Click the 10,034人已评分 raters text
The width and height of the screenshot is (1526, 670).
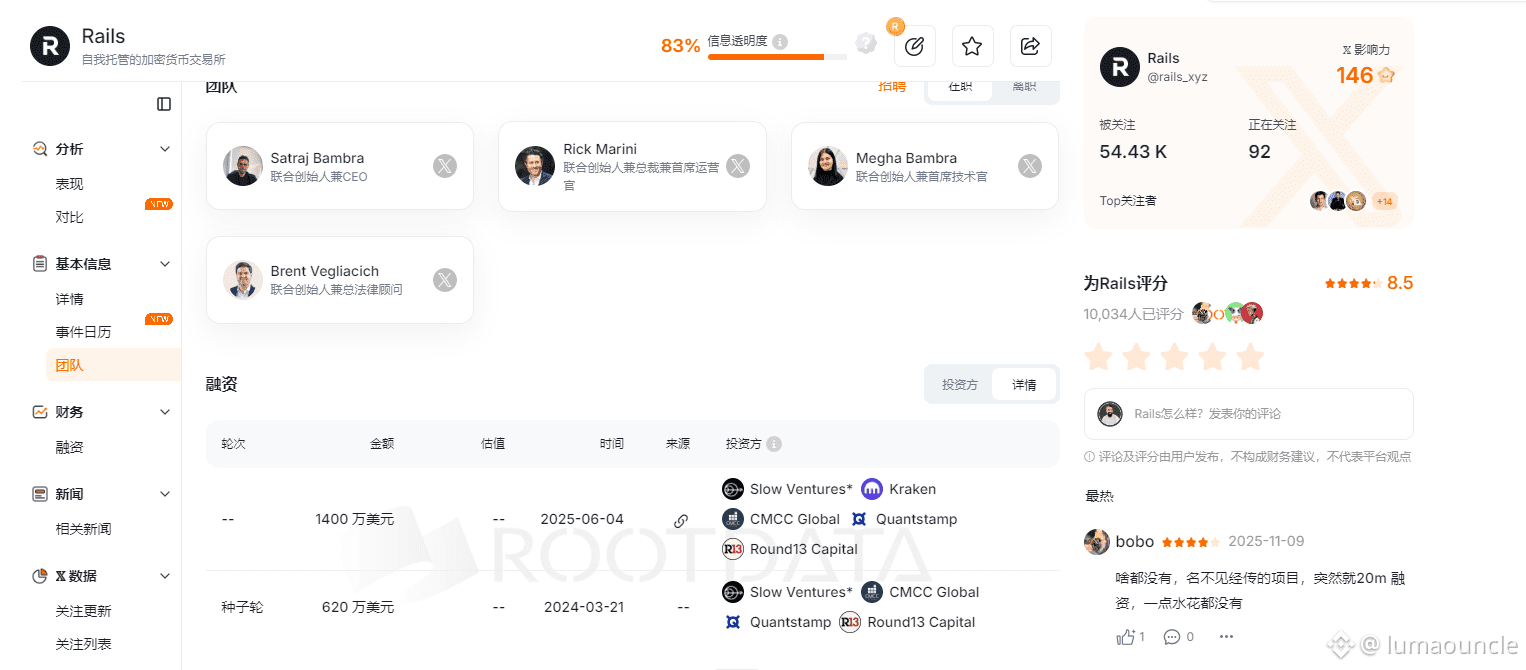point(1134,314)
